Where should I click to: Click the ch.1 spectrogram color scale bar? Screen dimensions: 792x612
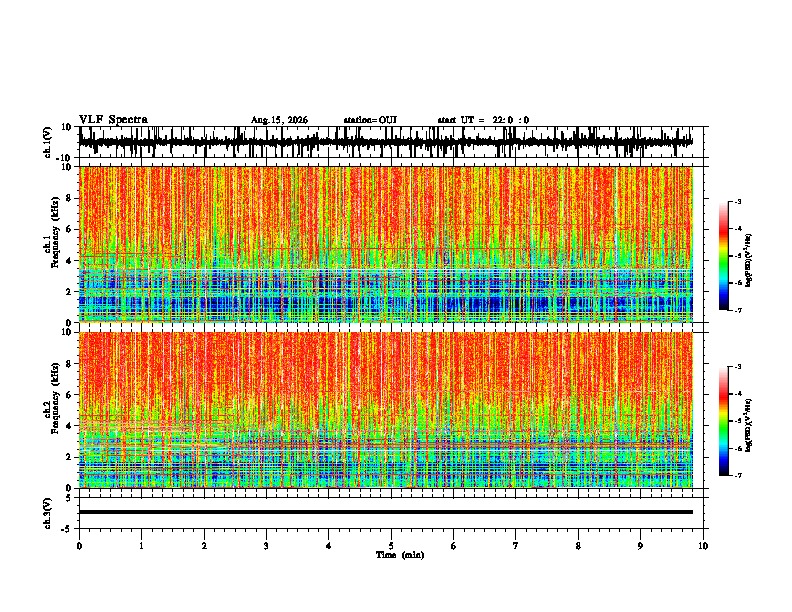coord(724,256)
